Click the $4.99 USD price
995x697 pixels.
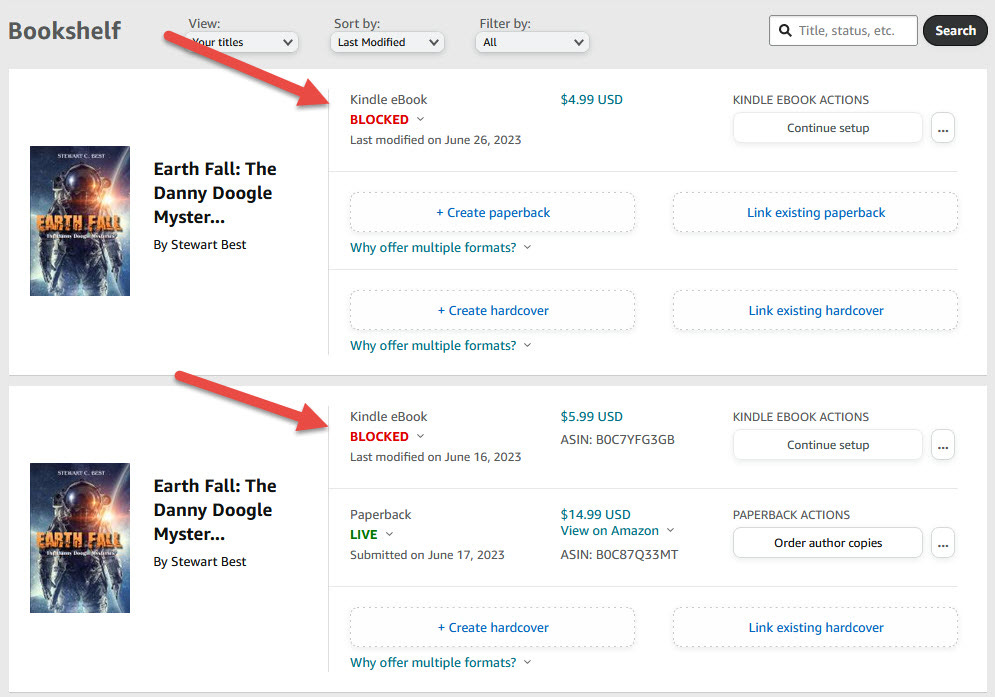pyautogui.click(x=591, y=100)
